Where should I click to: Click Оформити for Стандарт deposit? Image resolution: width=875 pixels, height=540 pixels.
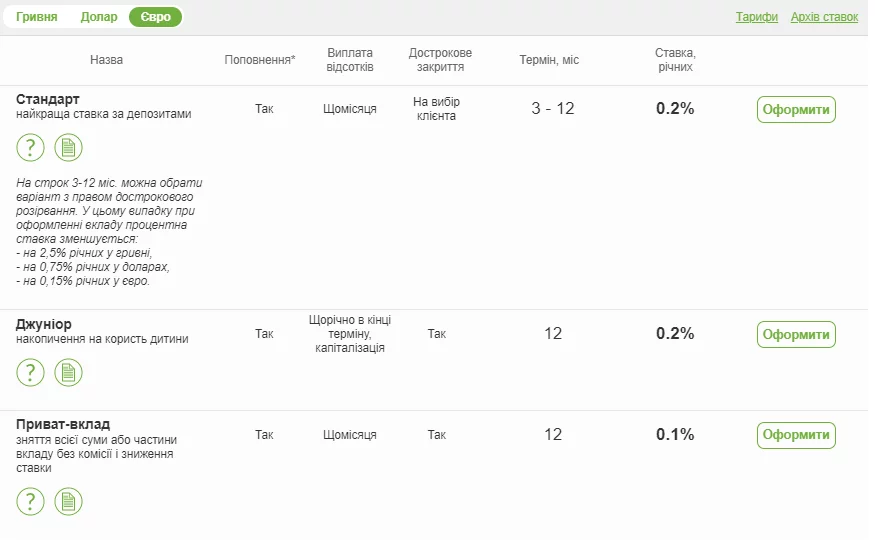click(796, 109)
